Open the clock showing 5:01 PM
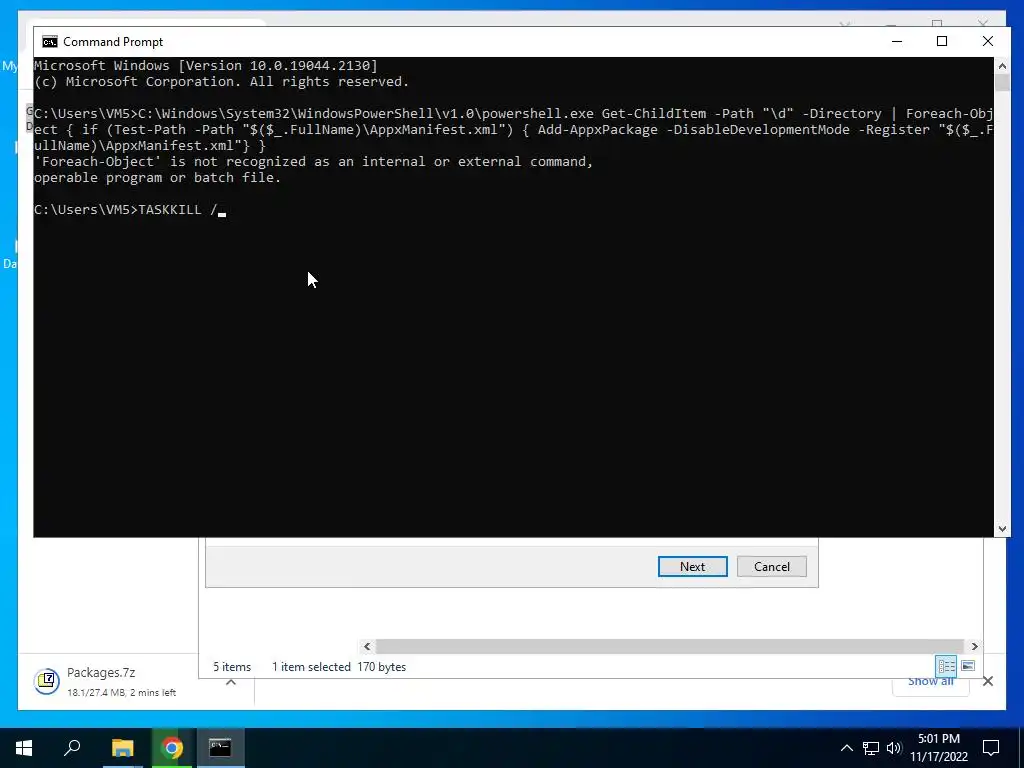1024x768 pixels. pos(939,739)
